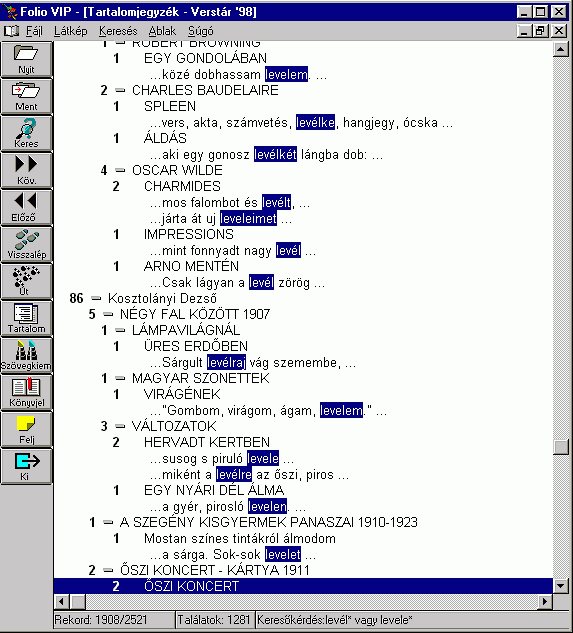Activate the Szövegkiem highlighter tool
This screenshot has width=573, height=633.
pyautogui.click(x=27, y=356)
